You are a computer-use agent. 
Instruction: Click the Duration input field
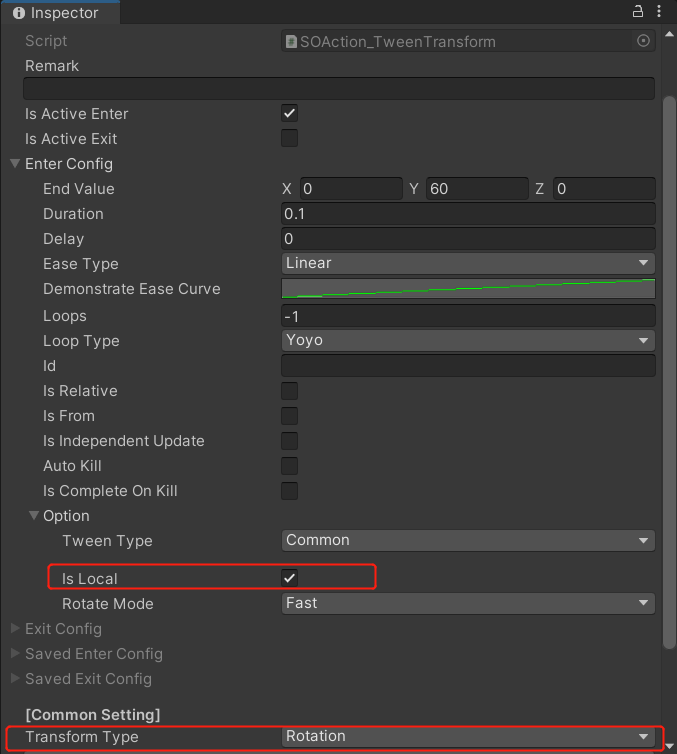pyautogui.click(x=468, y=214)
